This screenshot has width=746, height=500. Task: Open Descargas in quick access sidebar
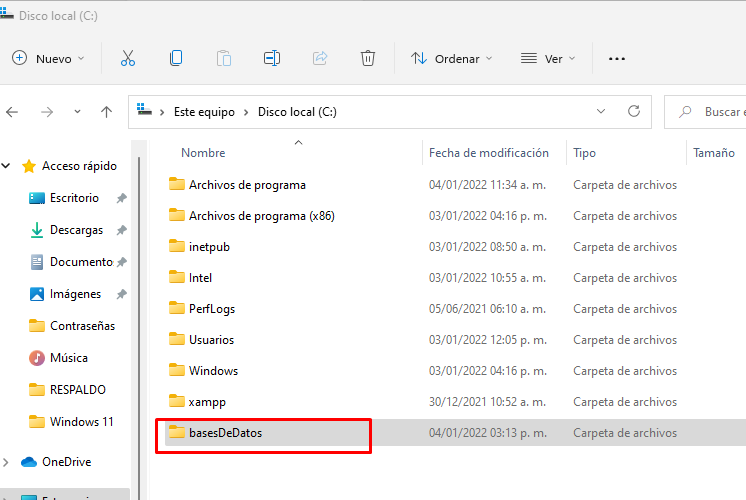click(76, 230)
